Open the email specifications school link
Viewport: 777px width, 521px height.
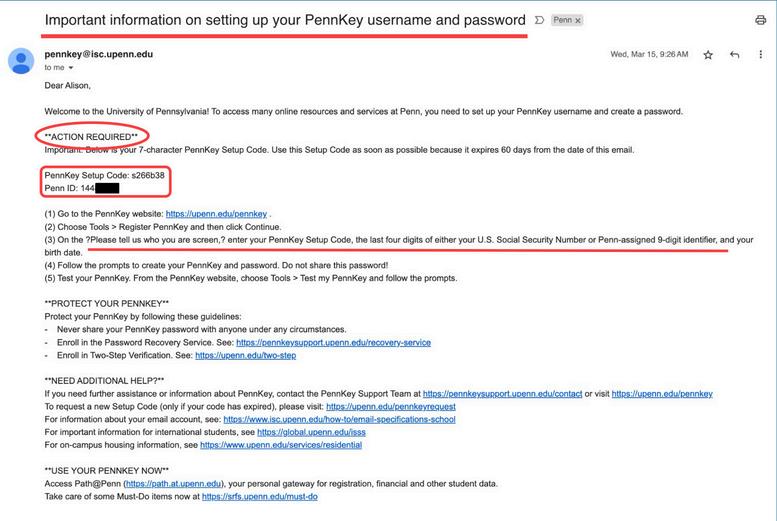(x=341, y=420)
